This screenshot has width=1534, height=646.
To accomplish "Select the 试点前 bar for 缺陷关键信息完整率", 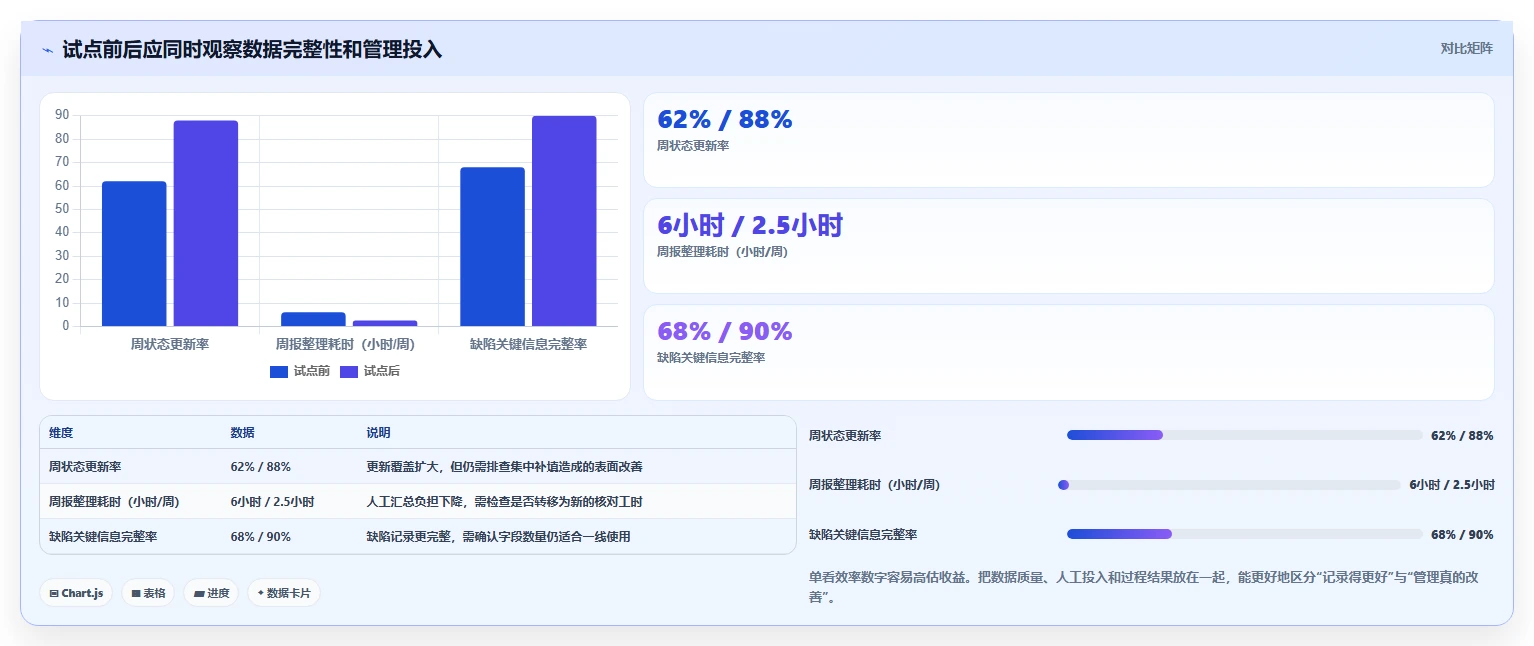I will click(x=492, y=247).
